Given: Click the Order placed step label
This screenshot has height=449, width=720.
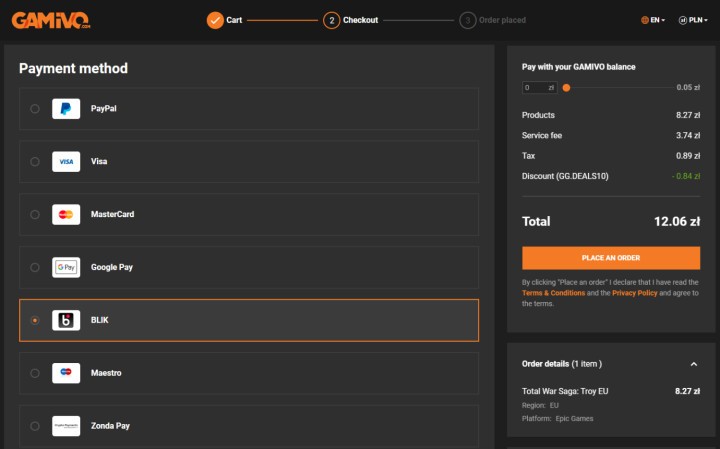Looking at the screenshot, I should tap(502, 20).
